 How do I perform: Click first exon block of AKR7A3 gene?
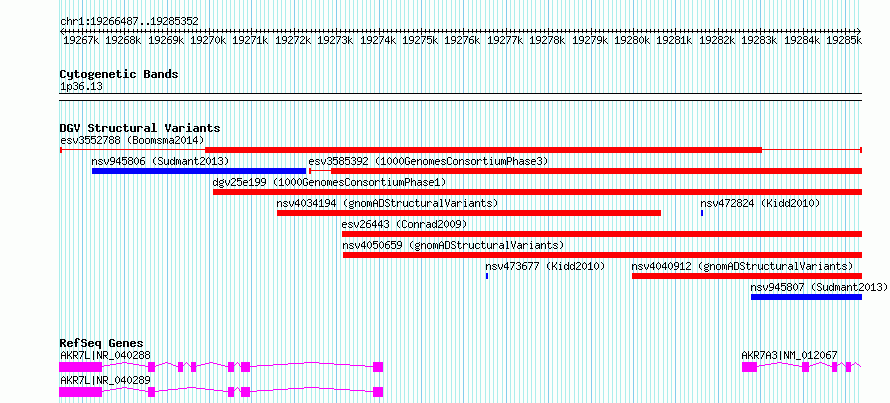pos(749,367)
